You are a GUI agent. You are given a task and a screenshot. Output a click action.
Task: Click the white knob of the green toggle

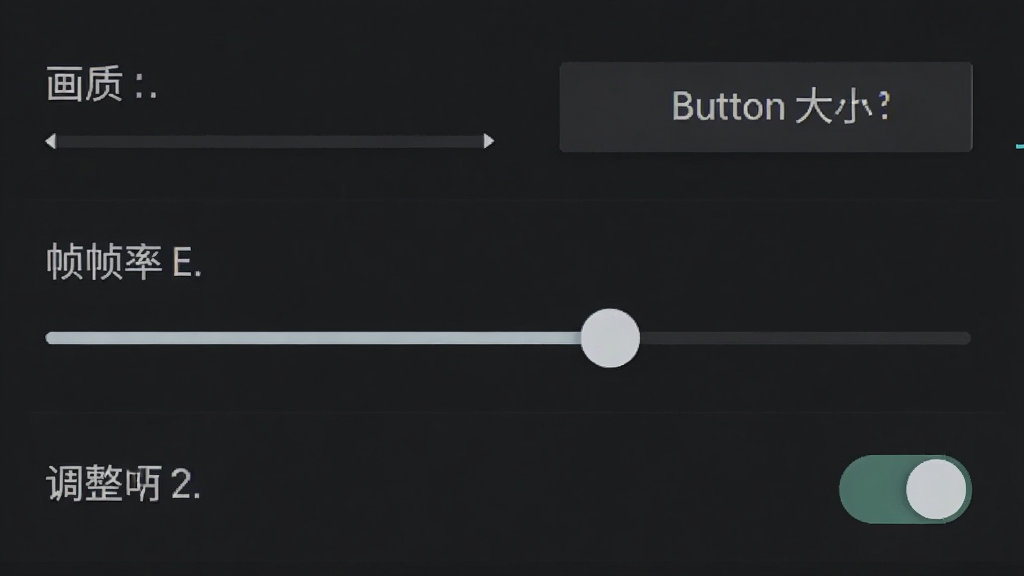(936, 489)
